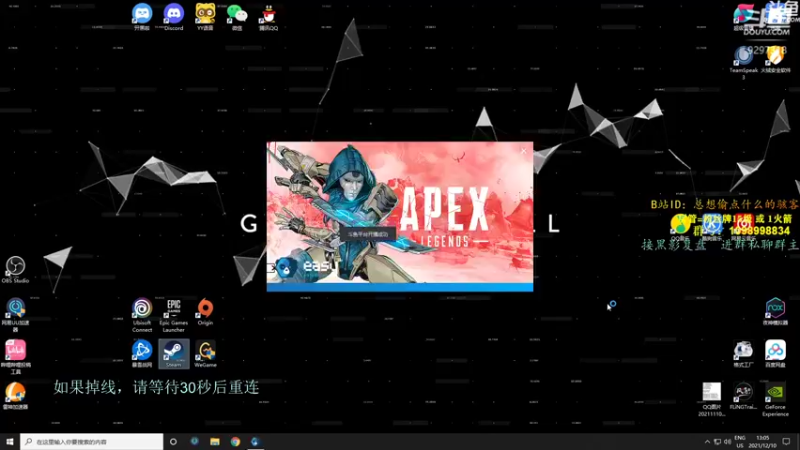Open the YY voice desktop shortcut
Screen dimensions: 800x450
pyautogui.click(x=205, y=17)
